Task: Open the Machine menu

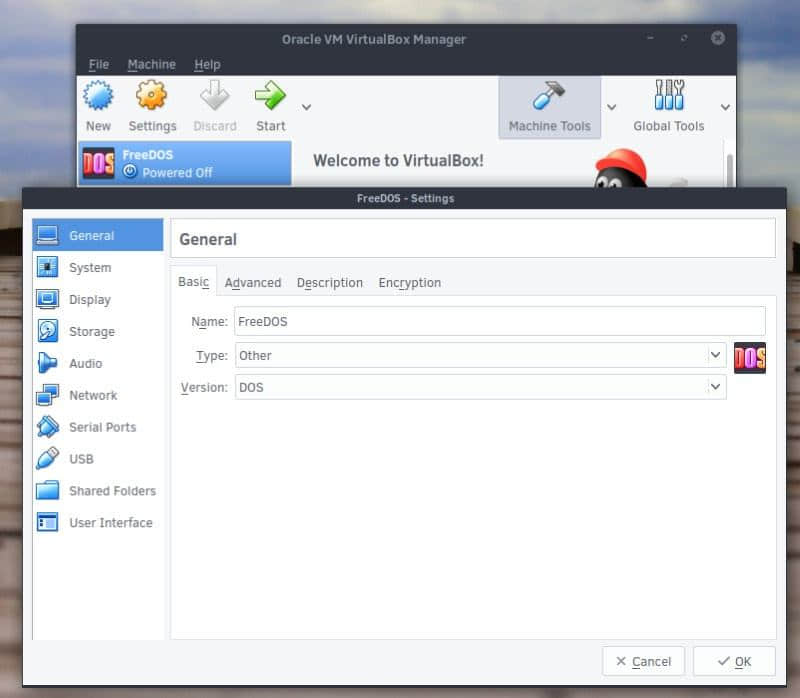Action: (152, 64)
